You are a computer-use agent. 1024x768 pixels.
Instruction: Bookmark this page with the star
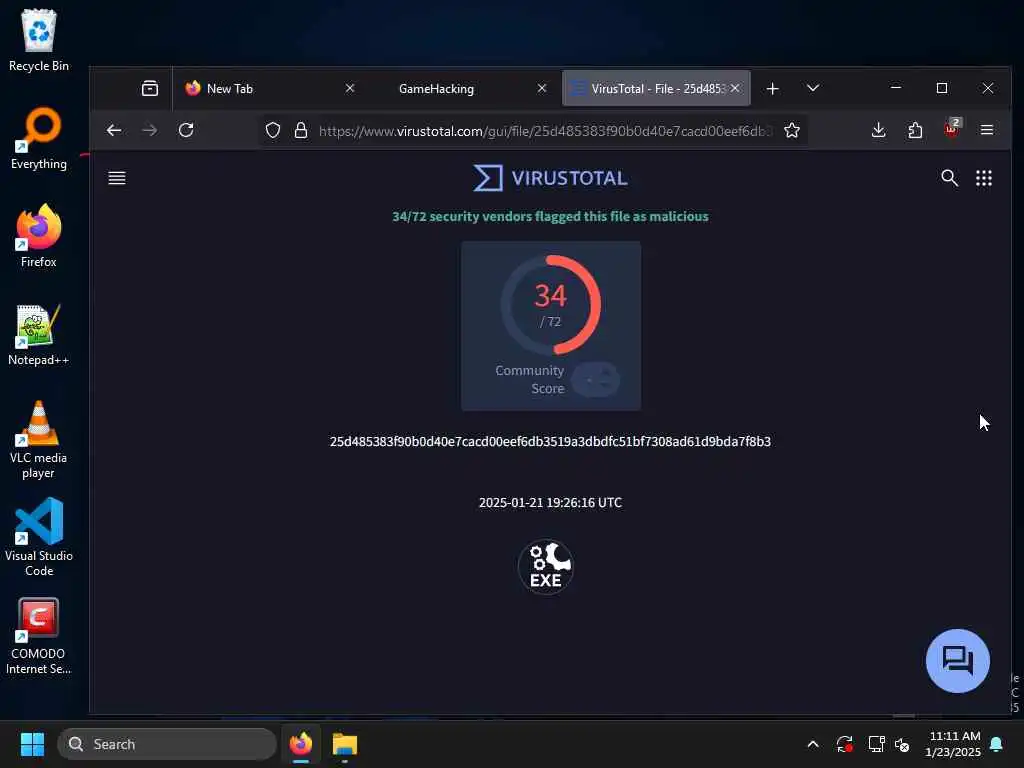tap(792, 131)
